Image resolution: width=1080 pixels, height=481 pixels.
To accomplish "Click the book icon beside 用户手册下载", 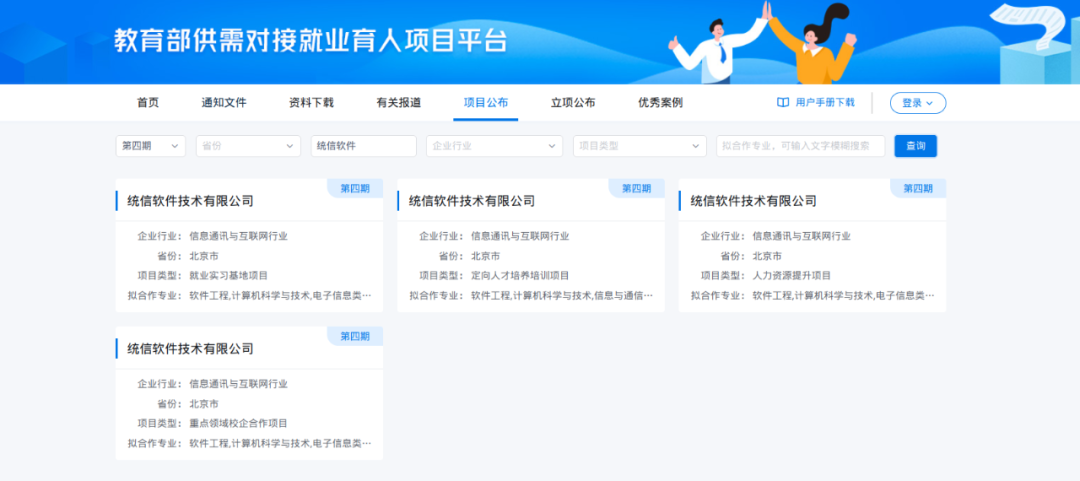I will point(782,103).
